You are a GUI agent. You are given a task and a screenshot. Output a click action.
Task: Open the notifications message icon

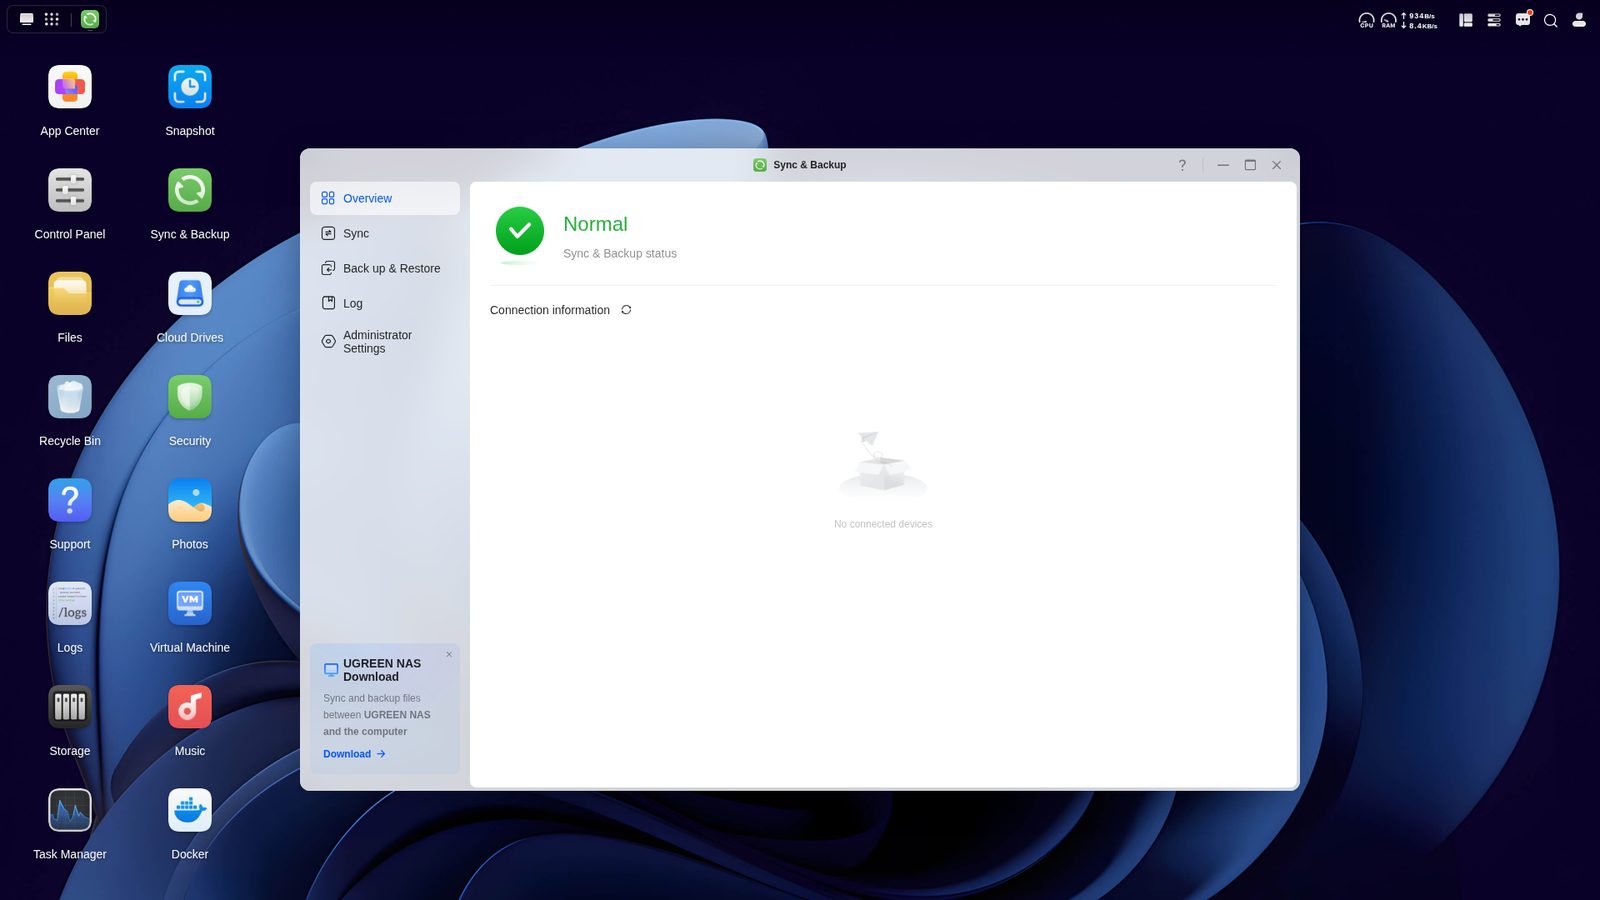(x=1523, y=19)
